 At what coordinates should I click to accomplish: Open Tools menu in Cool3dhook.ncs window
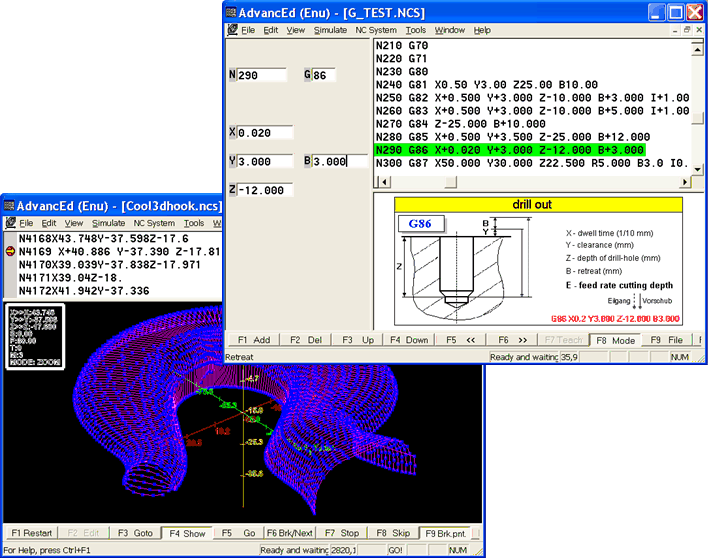click(x=194, y=223)
